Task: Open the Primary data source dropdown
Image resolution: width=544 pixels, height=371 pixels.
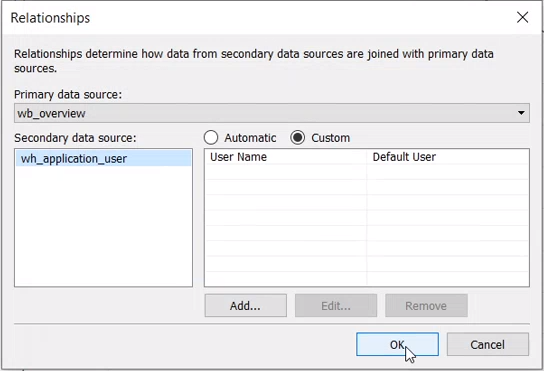Action: click(x=272, y=113)
